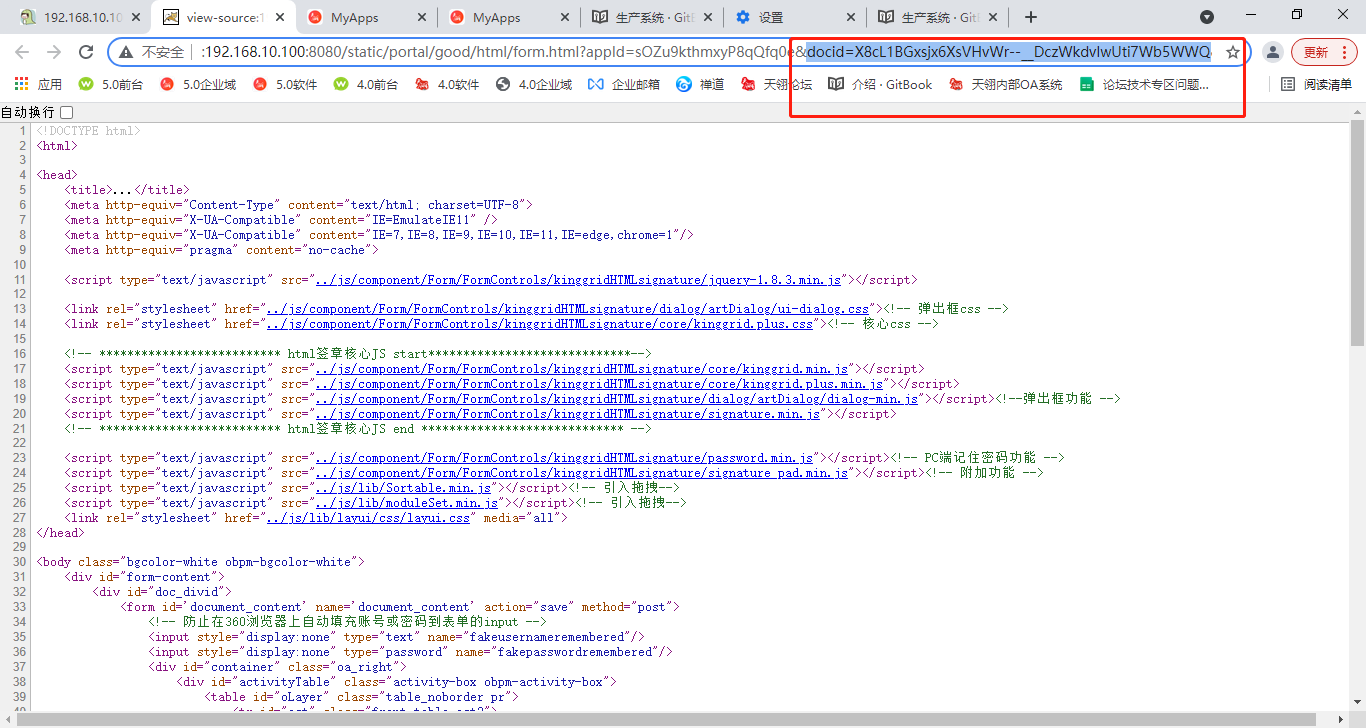Open a new tab with the plus button
1366x728 pixels.
click(x=1031, y=17)
